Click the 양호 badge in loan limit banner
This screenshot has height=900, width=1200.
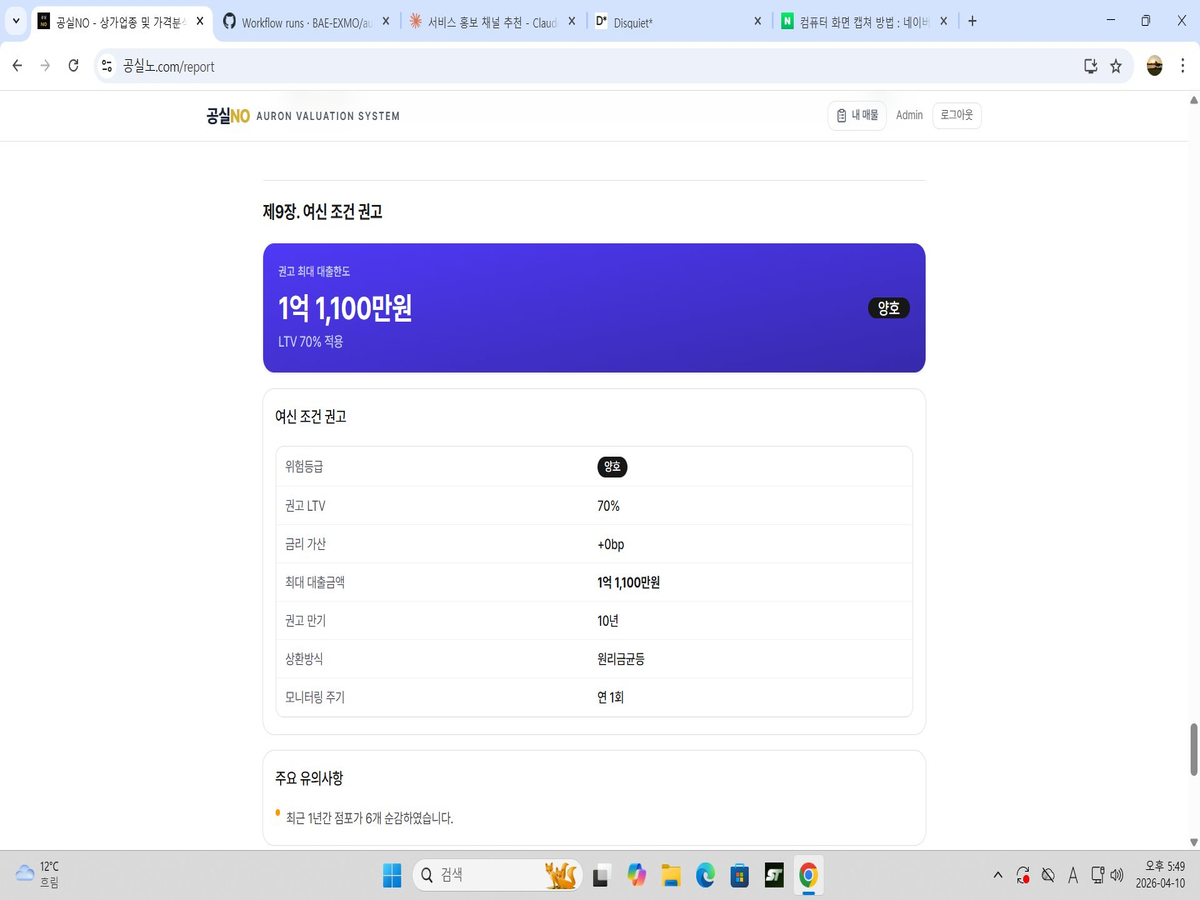pyautogui.click(x=889, y=308)
